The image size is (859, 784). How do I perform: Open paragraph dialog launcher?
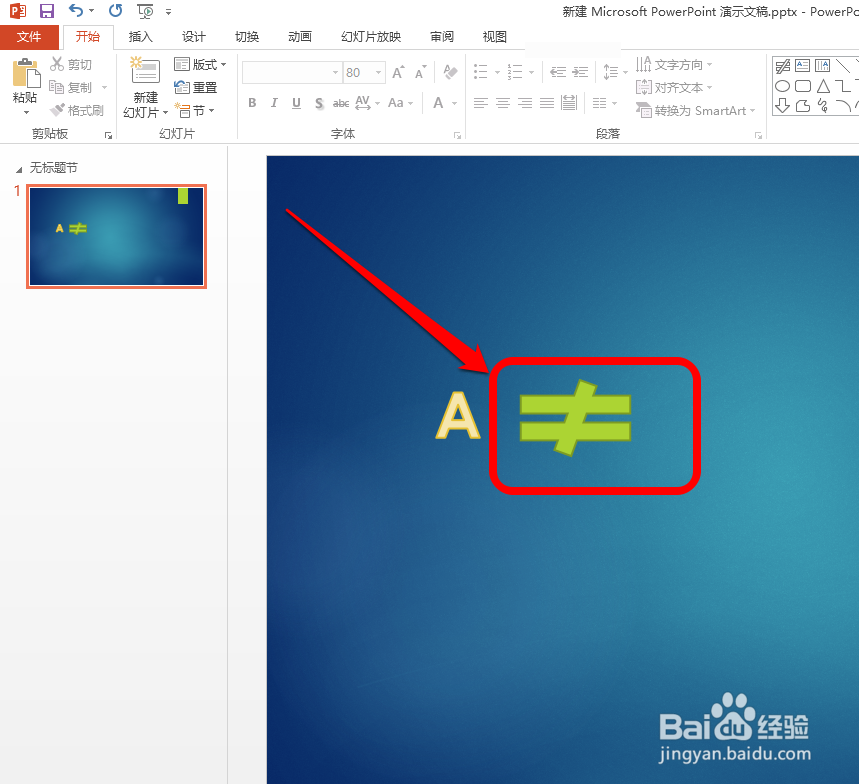point(758,135)
